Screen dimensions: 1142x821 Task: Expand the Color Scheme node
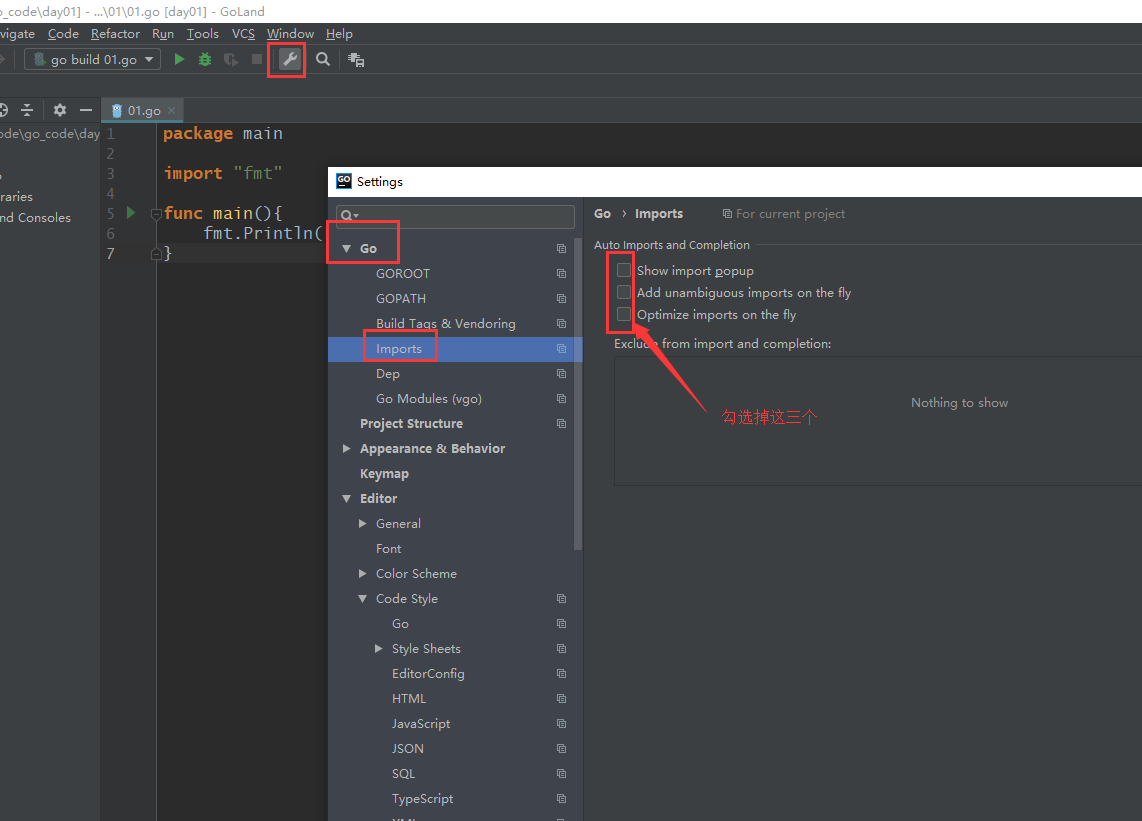[362, 574]
